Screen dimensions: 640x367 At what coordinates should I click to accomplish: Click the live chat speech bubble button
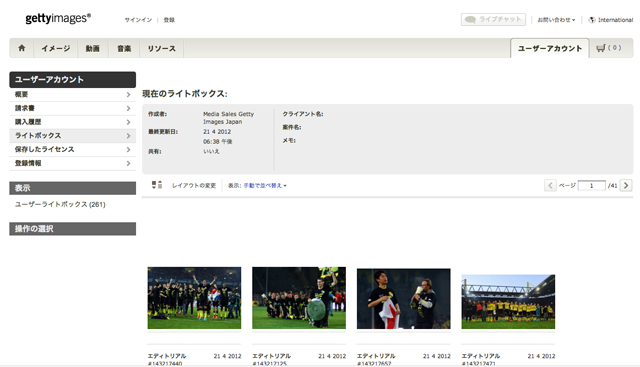tap(493, 20)
